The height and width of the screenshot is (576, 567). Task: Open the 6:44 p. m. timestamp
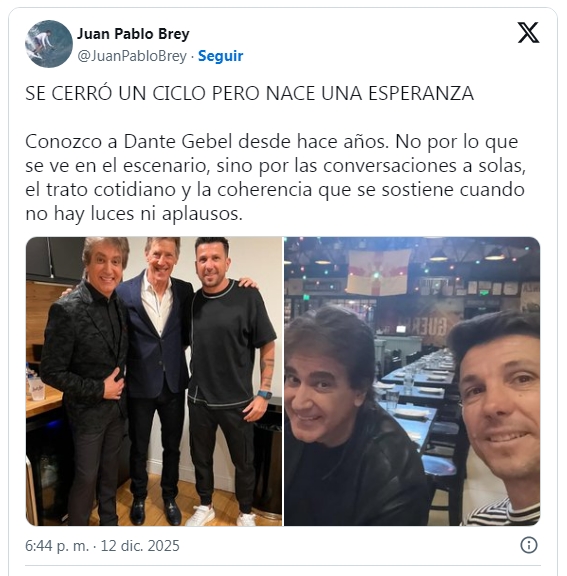pyautogui.click(x=57, y=546)
